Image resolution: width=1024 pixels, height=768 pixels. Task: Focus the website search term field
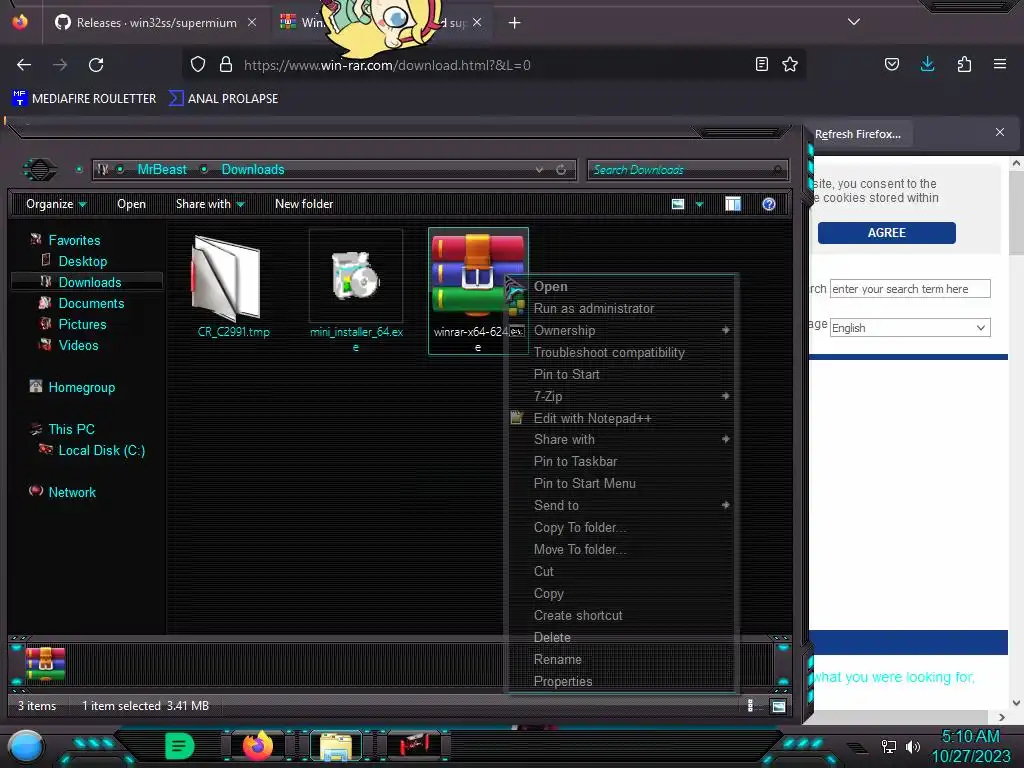pos(910,289)
